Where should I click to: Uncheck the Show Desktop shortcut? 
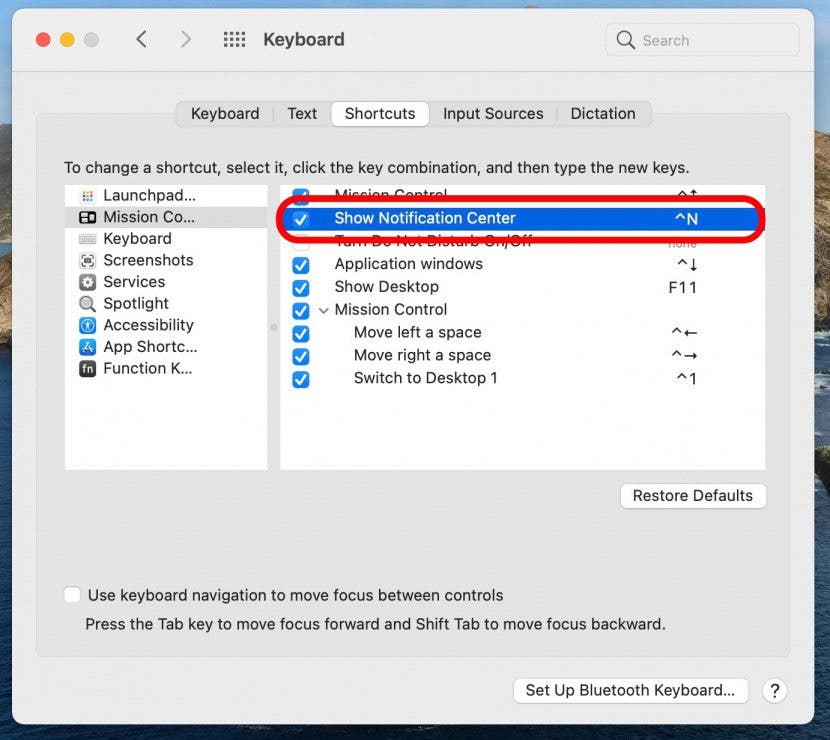pos(301,287)
